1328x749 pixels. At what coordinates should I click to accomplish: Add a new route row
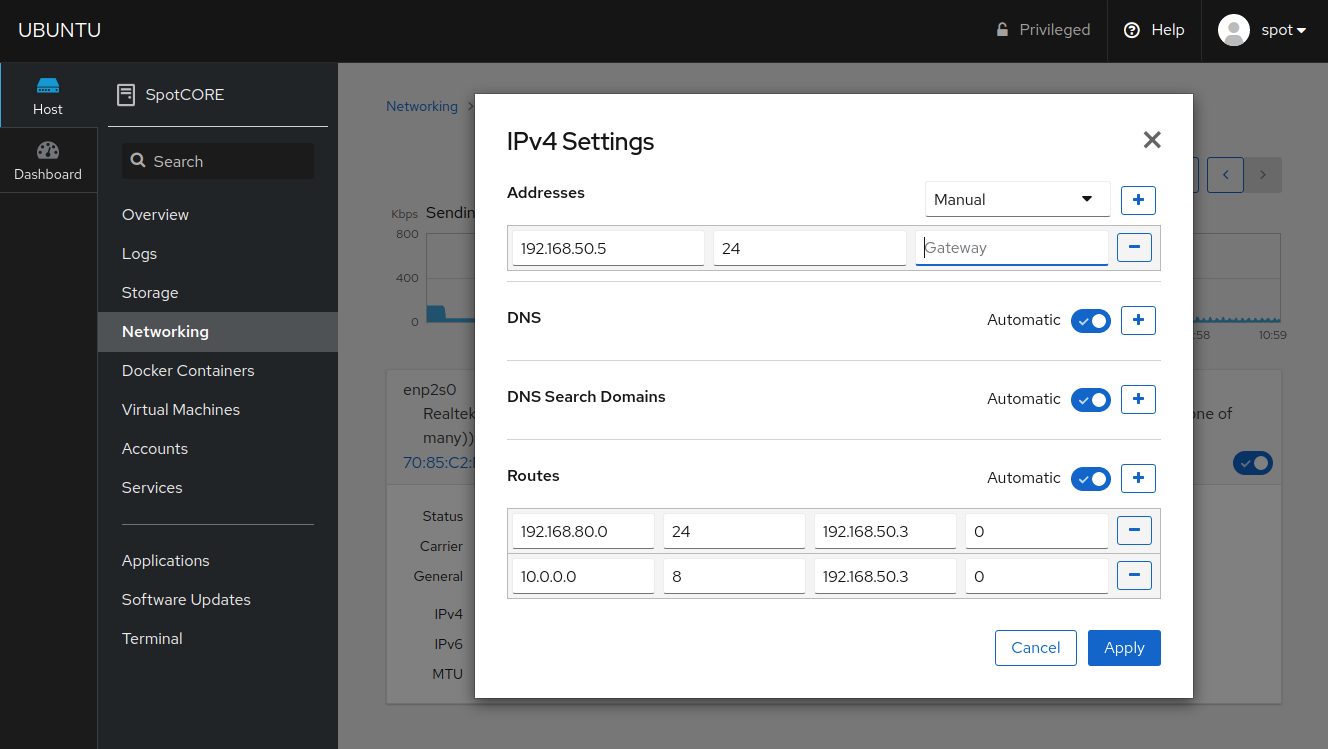click(x=1138, y=478)
